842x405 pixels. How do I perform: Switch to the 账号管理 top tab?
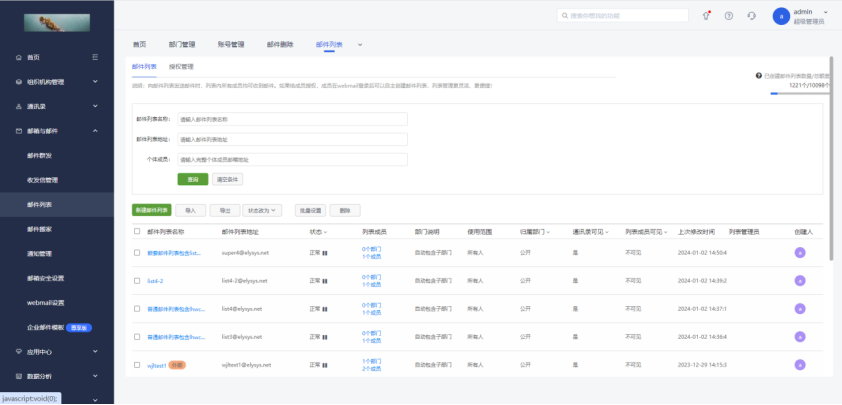[x=231, y=45]
